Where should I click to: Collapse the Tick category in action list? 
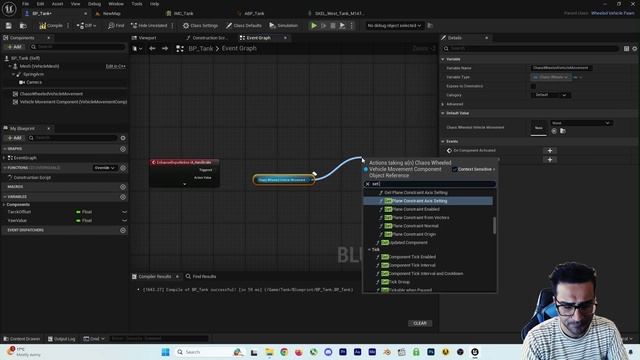[369, 249]
